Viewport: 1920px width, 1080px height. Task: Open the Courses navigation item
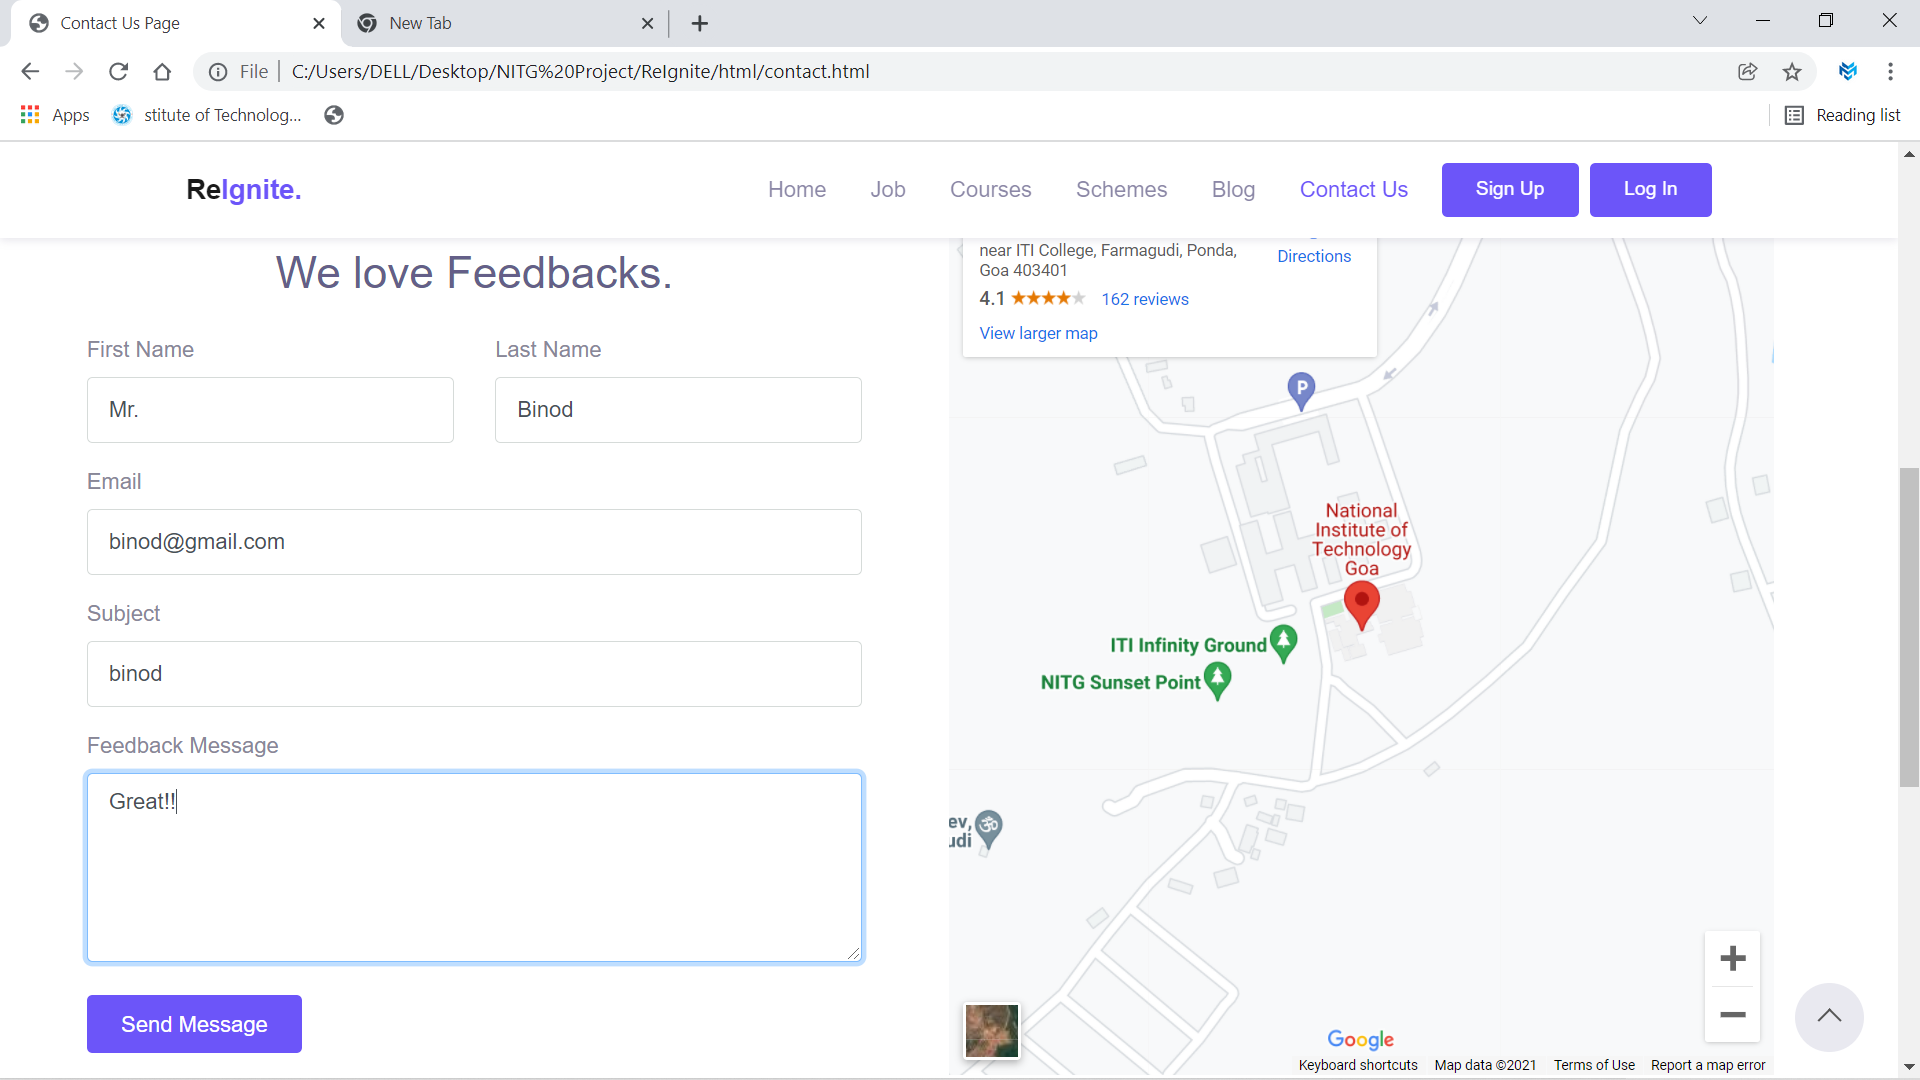tap(990, 189)
